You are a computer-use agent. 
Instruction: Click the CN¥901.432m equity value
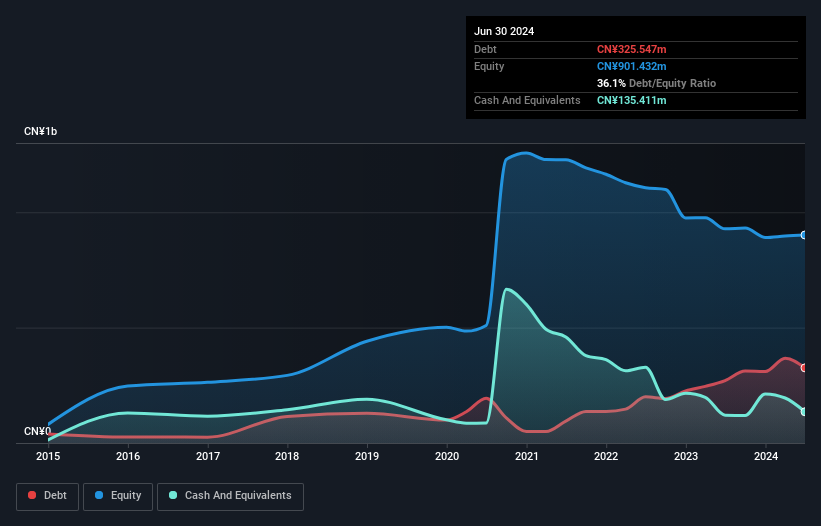pos(631,66)
